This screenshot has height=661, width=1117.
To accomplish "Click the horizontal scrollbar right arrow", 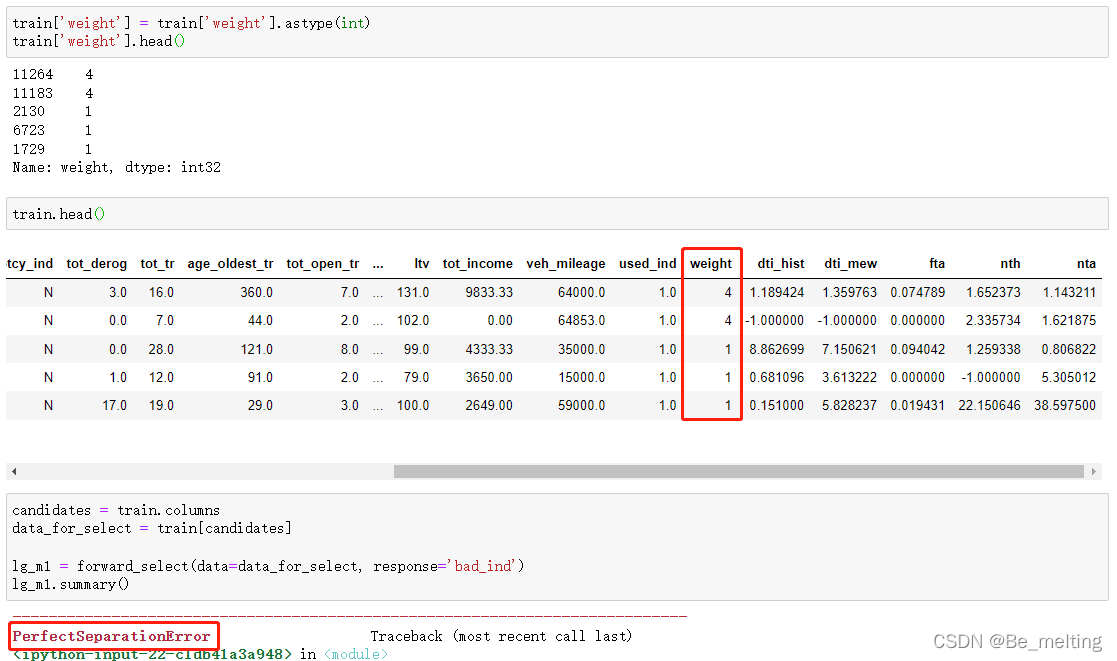I will [1093, 472].
